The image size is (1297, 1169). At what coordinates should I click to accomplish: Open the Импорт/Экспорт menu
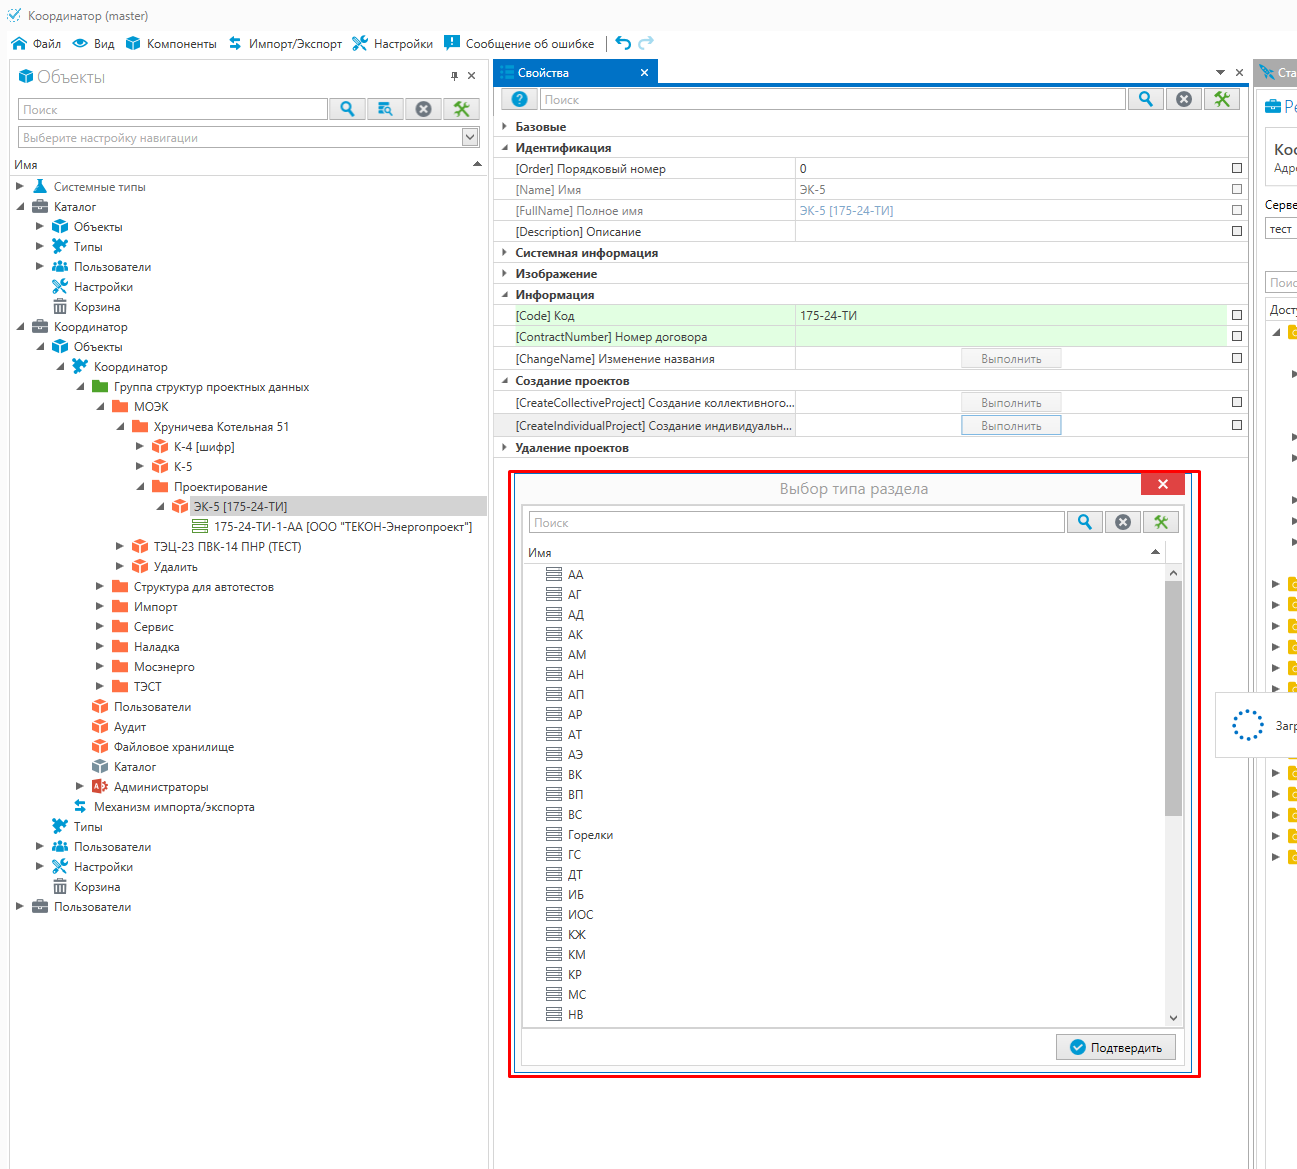(285, 43)
